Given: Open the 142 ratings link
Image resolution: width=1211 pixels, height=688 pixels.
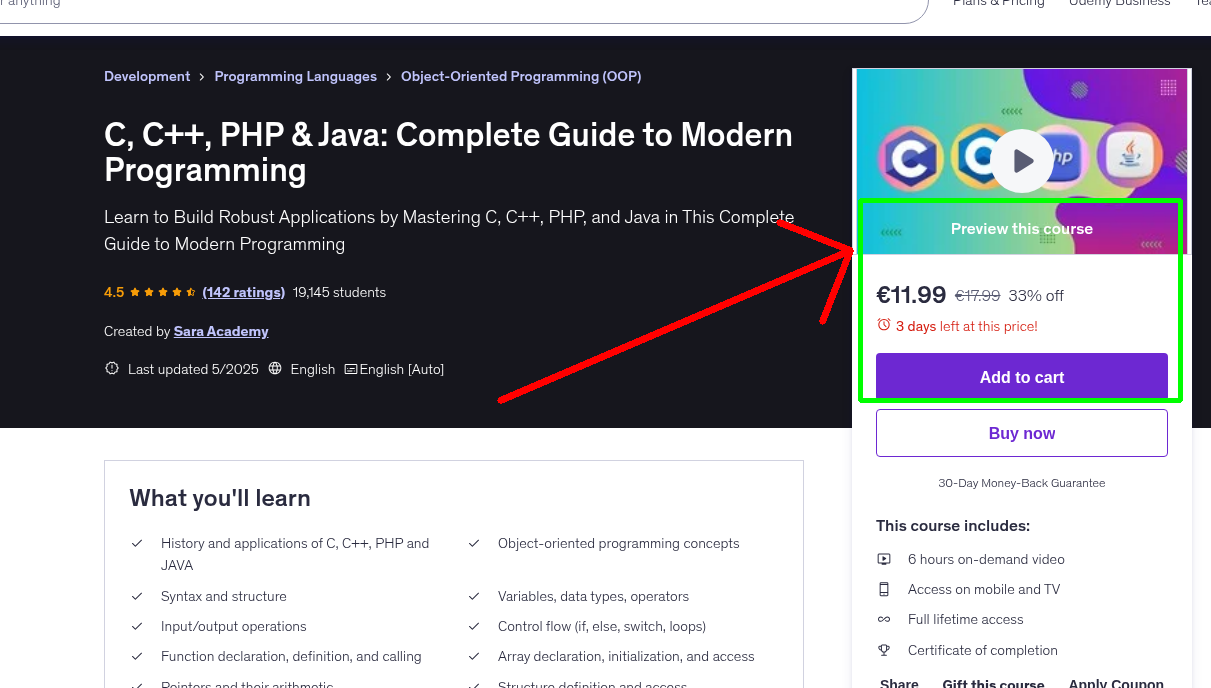Looking at the screenshot, I should click(x=243, y=292).
